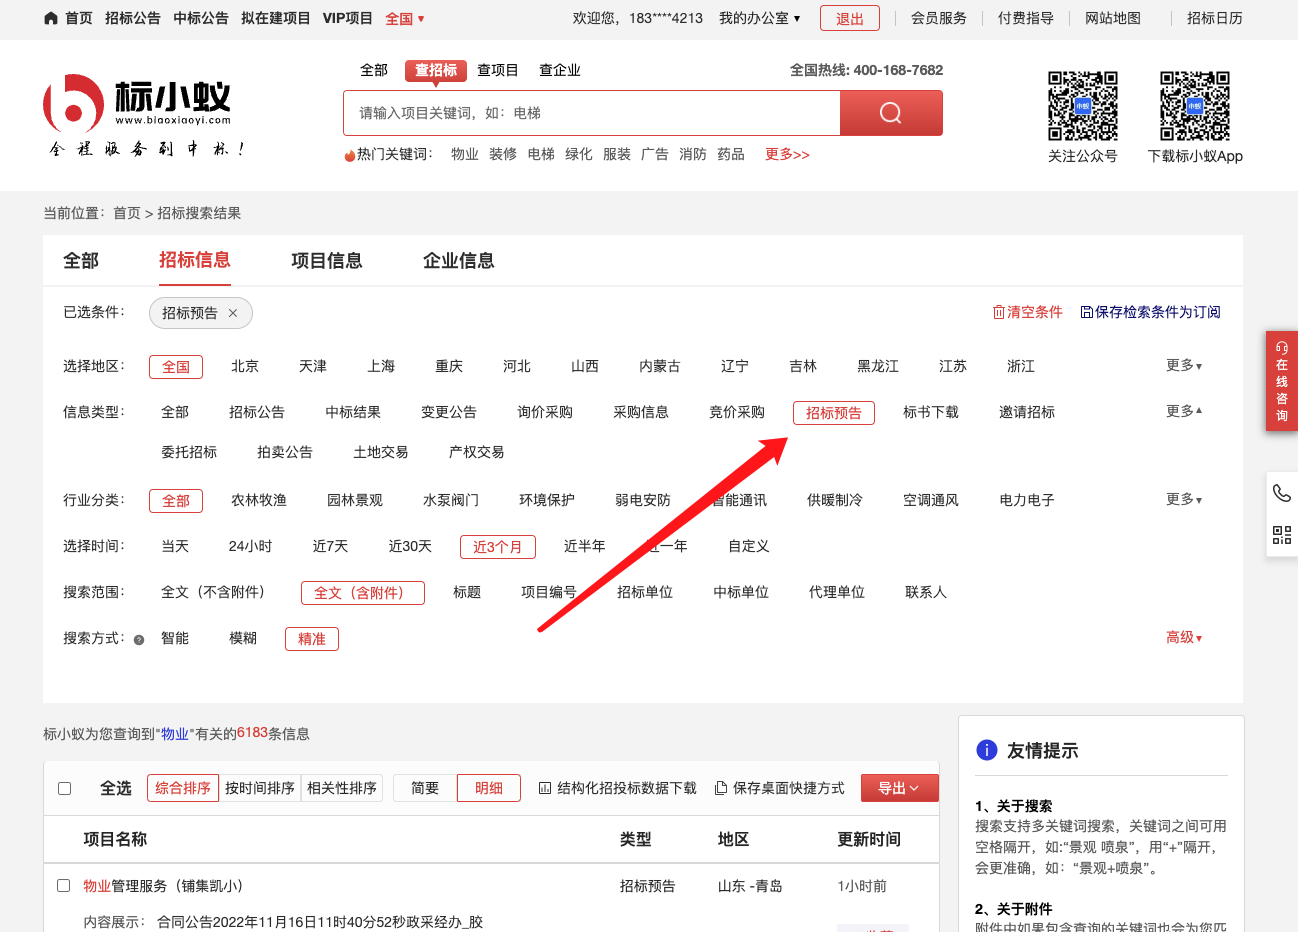Open the QR code icon on right sidebar
Screen dimensions: 1298x932
(x=1281, y=535)
